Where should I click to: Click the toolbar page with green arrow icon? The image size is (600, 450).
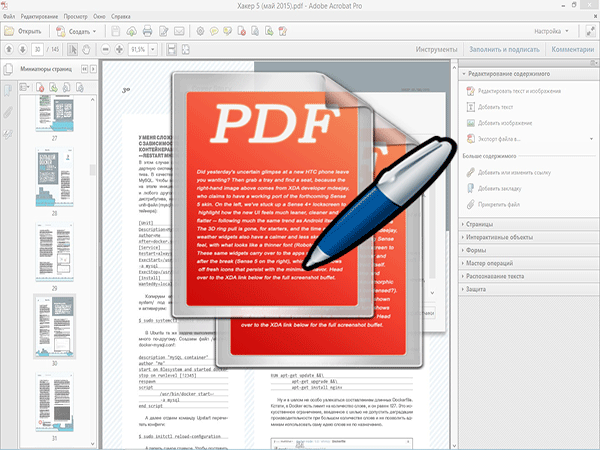269,31
